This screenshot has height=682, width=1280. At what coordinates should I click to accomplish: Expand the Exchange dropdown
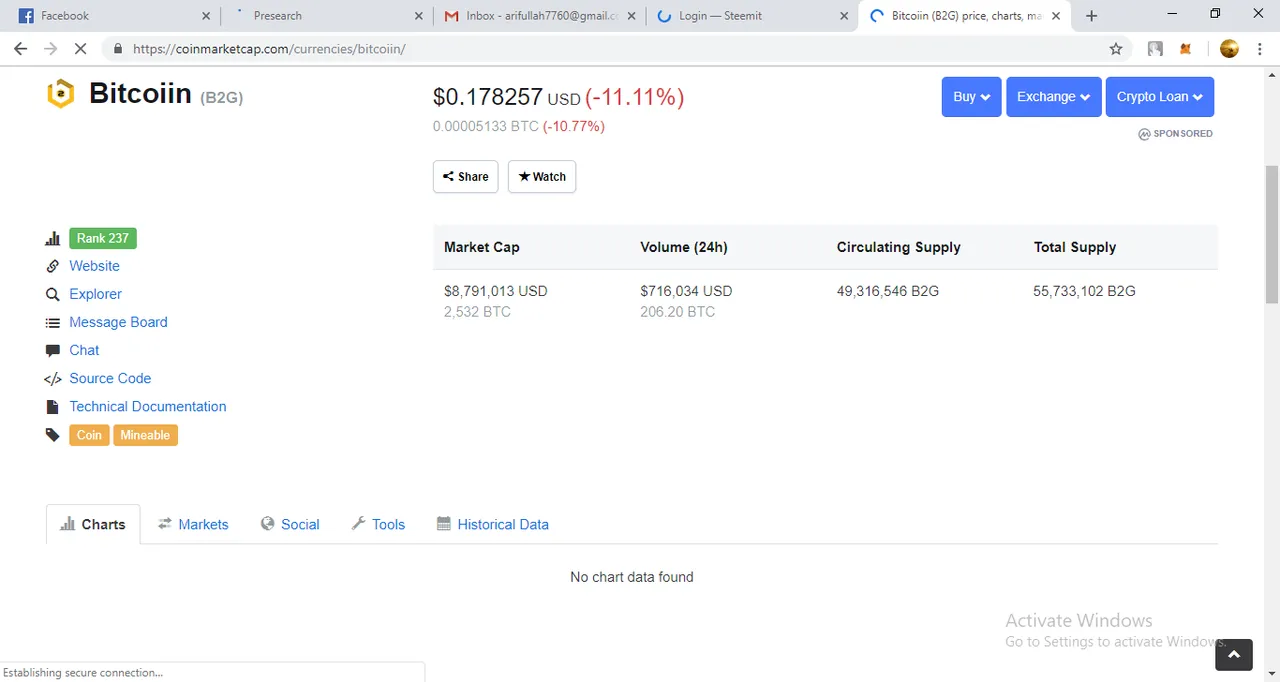coord(1054,97)
